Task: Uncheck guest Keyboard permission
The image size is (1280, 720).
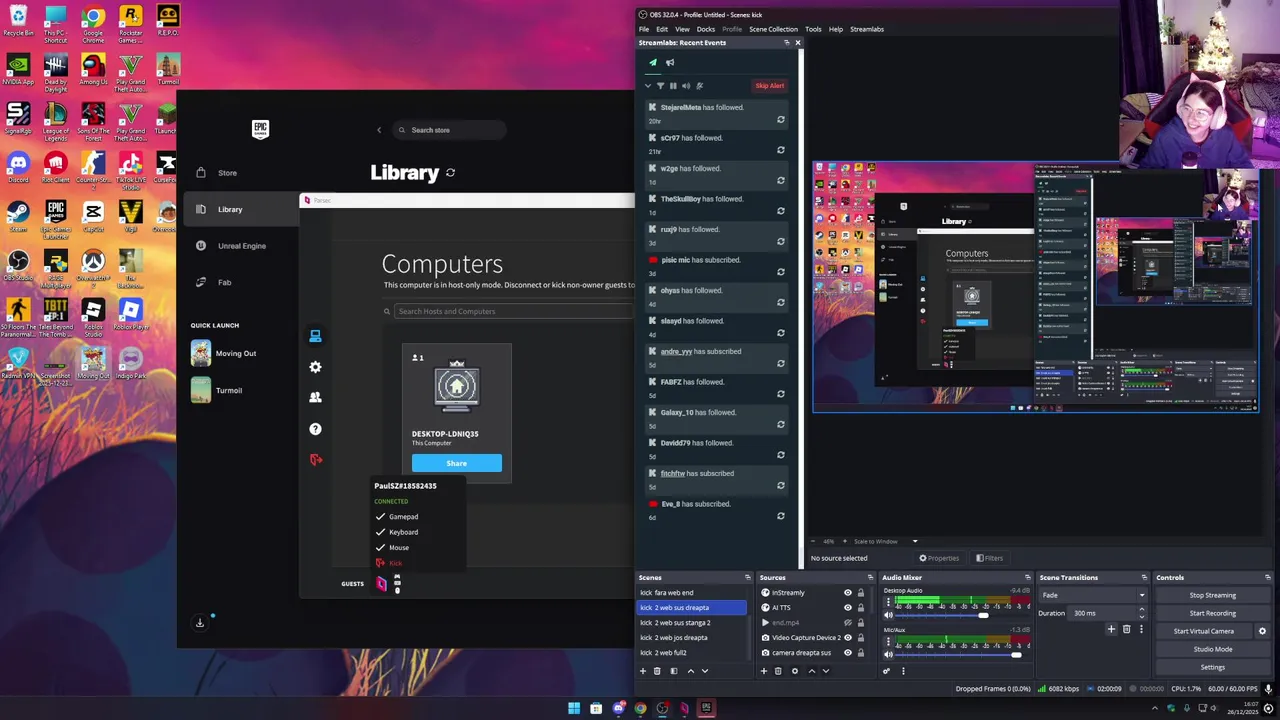Action: (381, 532)
